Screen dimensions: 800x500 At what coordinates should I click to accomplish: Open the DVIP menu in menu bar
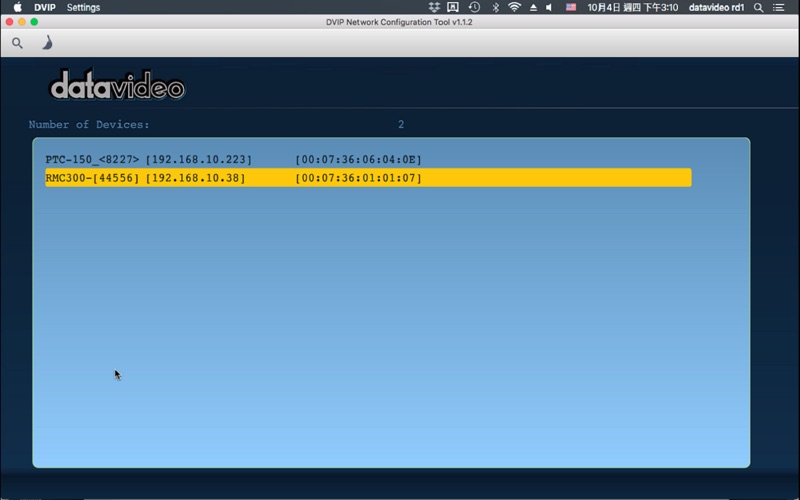(x=45, y=7)
